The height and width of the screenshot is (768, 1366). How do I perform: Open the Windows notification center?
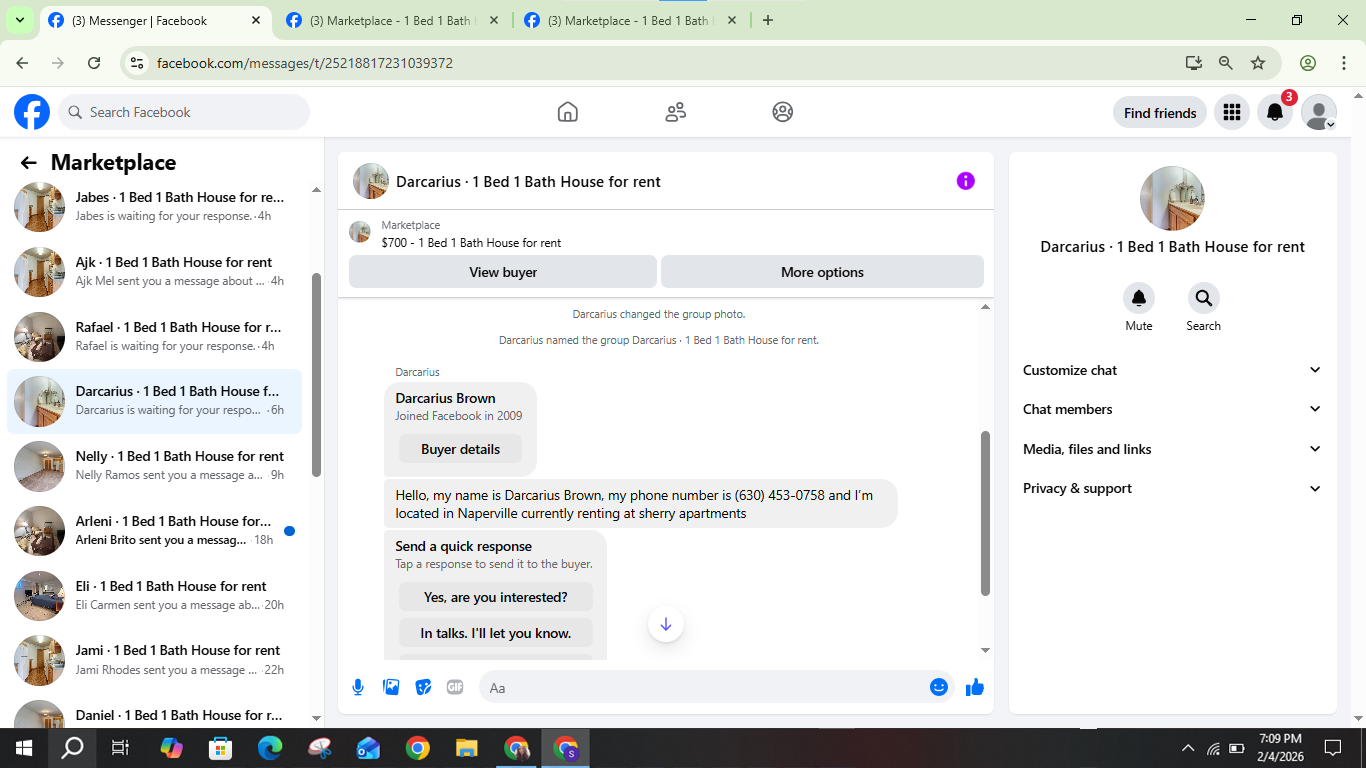pos(1332,747)
